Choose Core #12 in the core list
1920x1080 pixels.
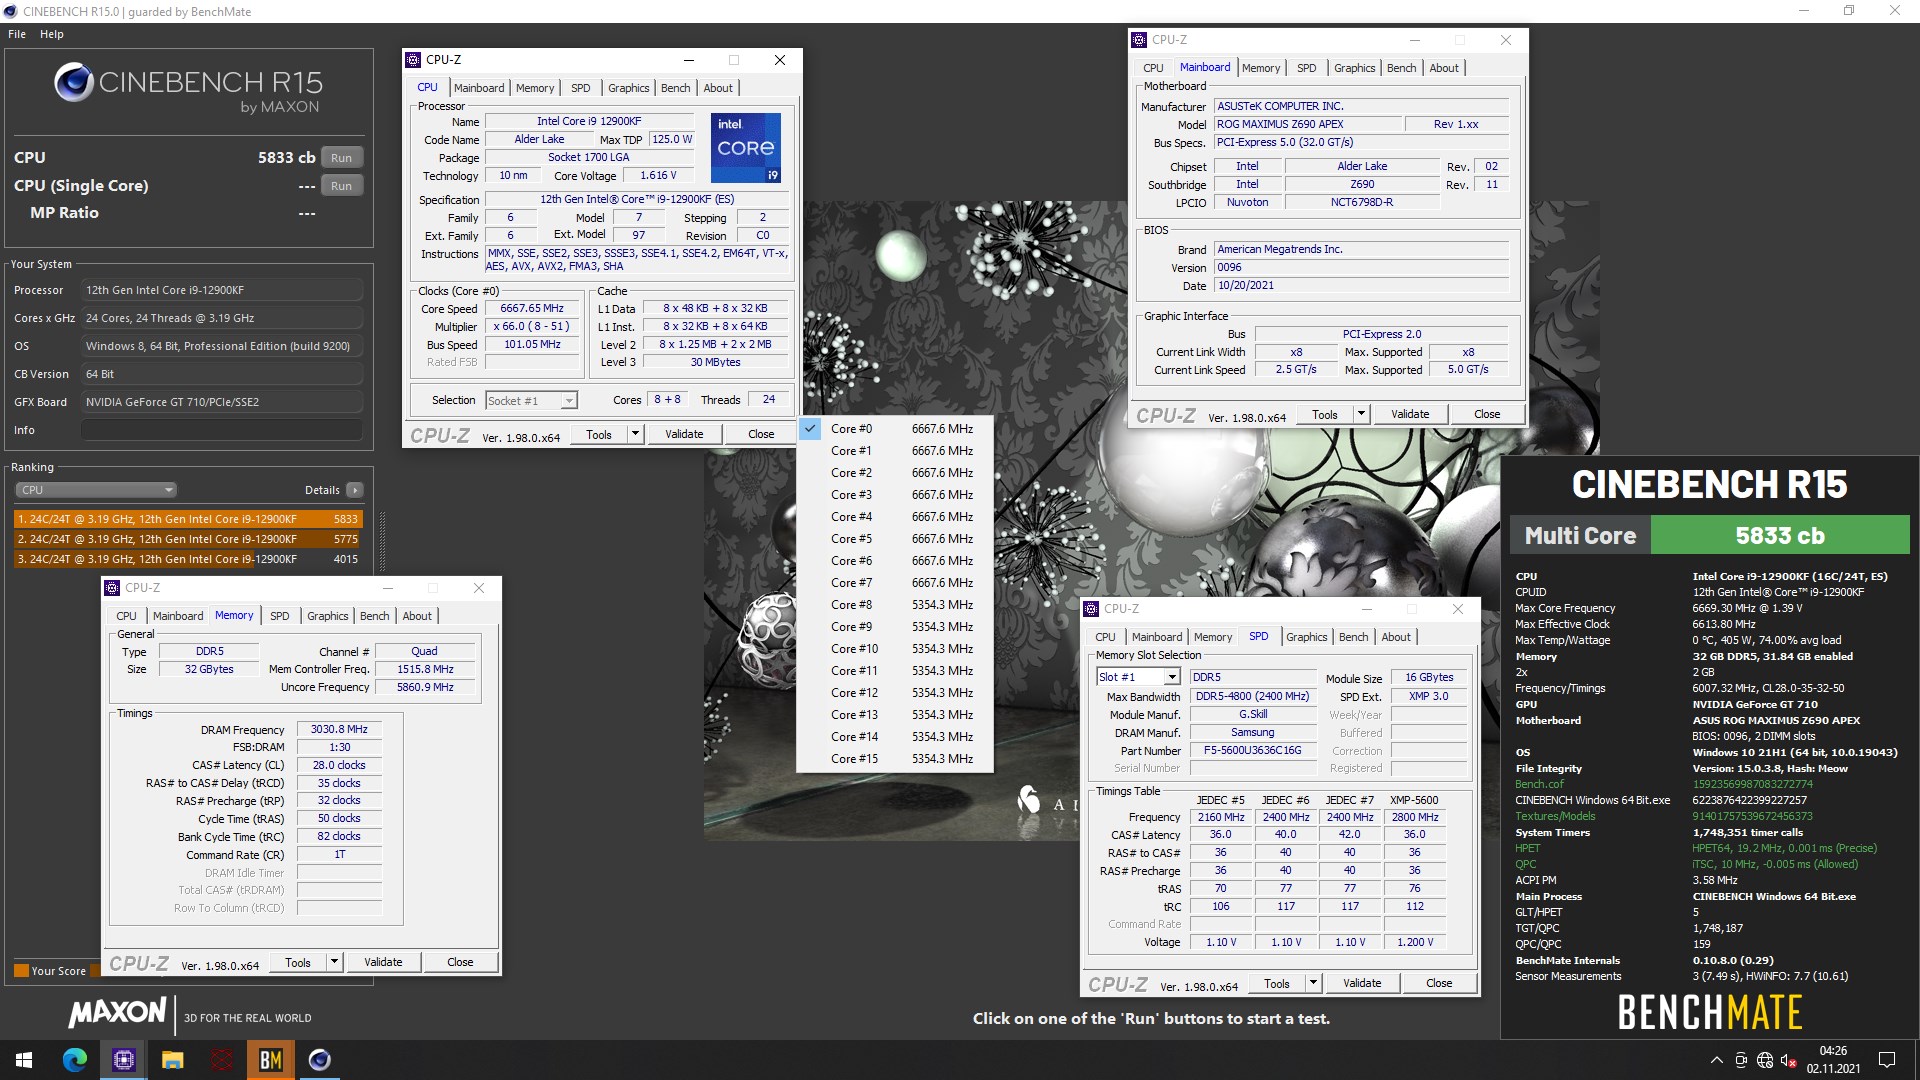[x=895, y=693]
